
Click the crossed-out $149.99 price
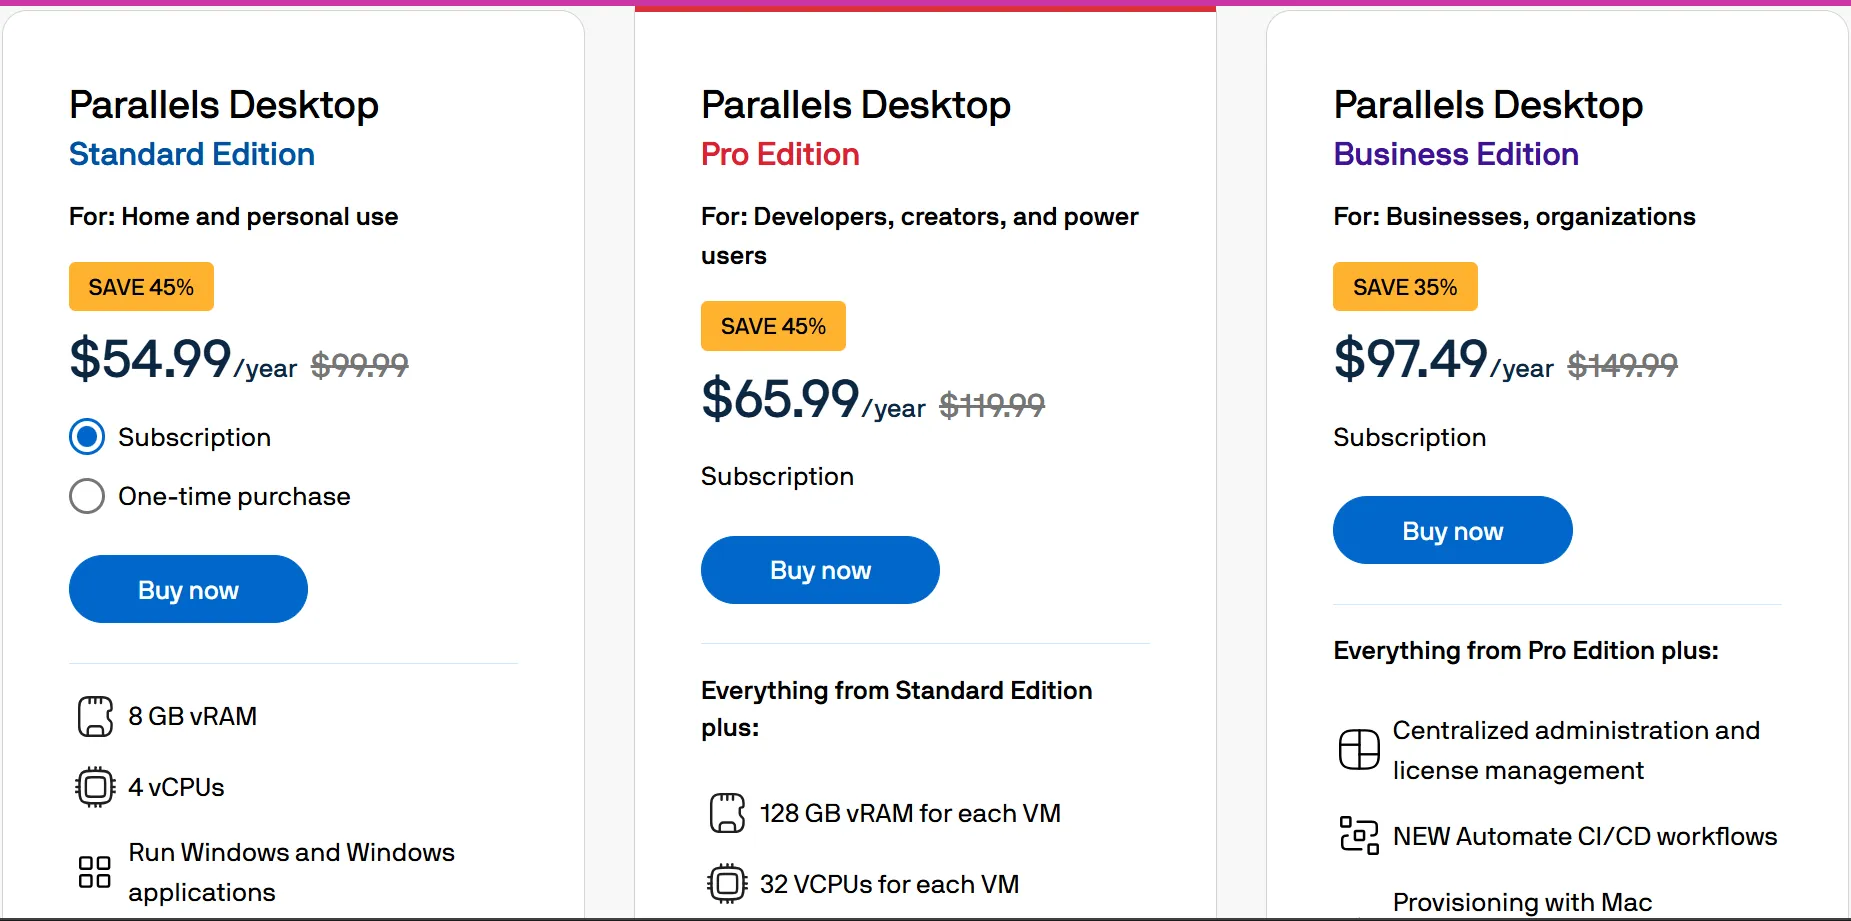(1622, 366)
